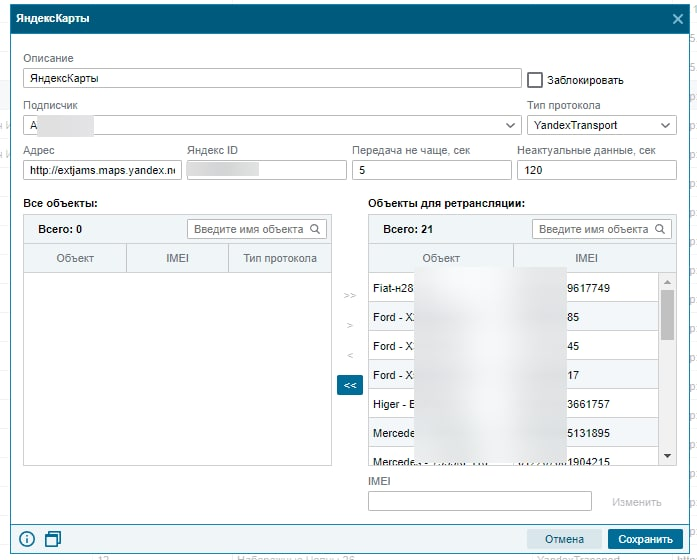
Task: Click the >> move-all-right arrow
Action: pyautogui.click(x=350, y=296)
